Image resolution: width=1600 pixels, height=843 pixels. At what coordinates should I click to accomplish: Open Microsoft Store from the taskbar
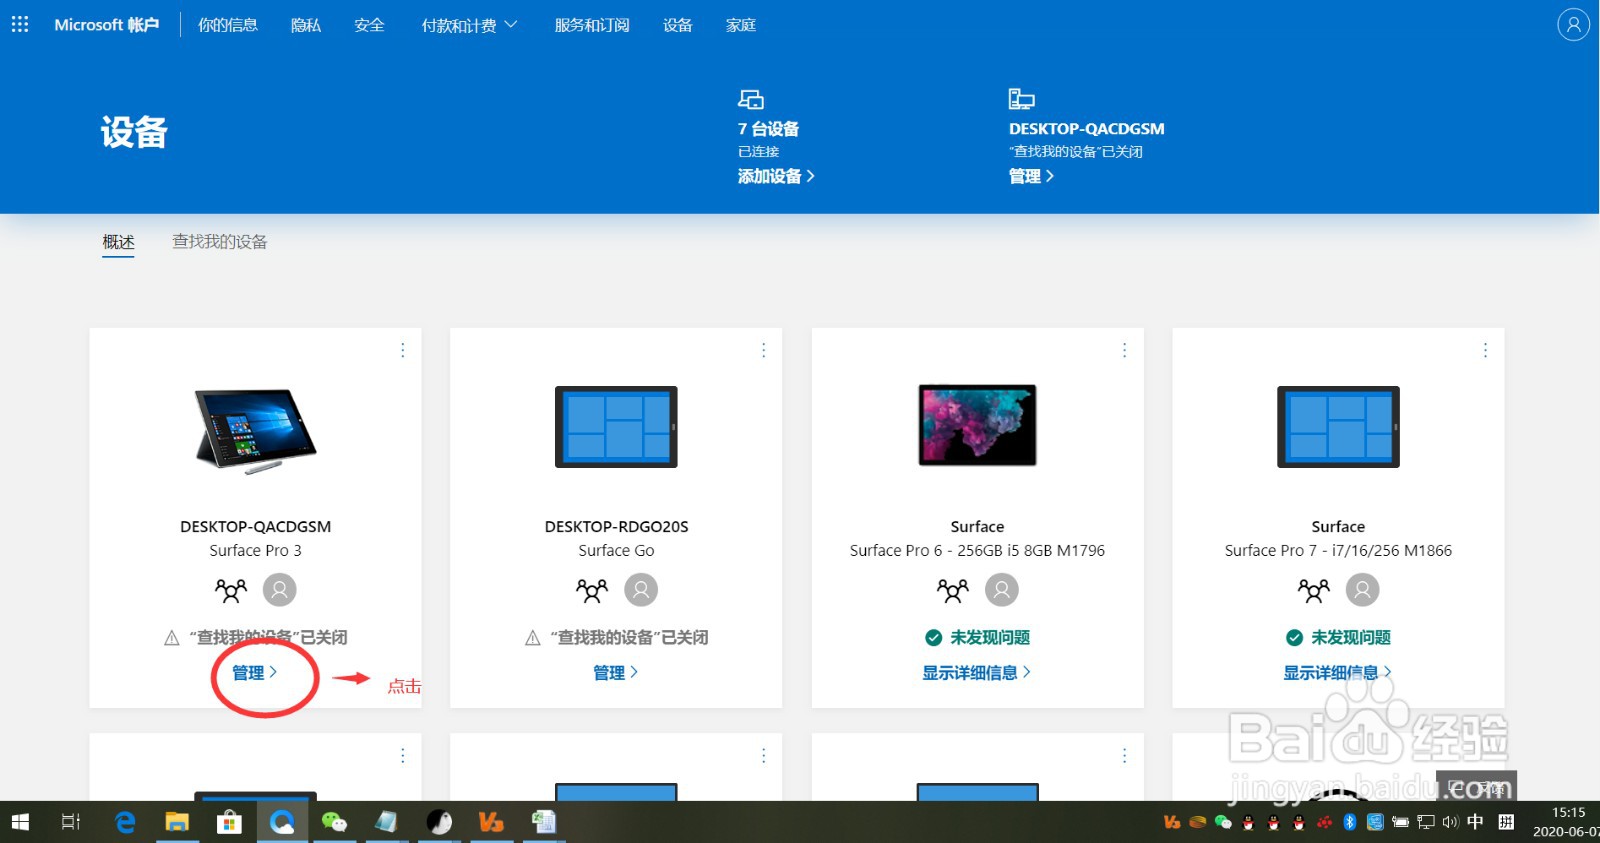tap(230, 822)
